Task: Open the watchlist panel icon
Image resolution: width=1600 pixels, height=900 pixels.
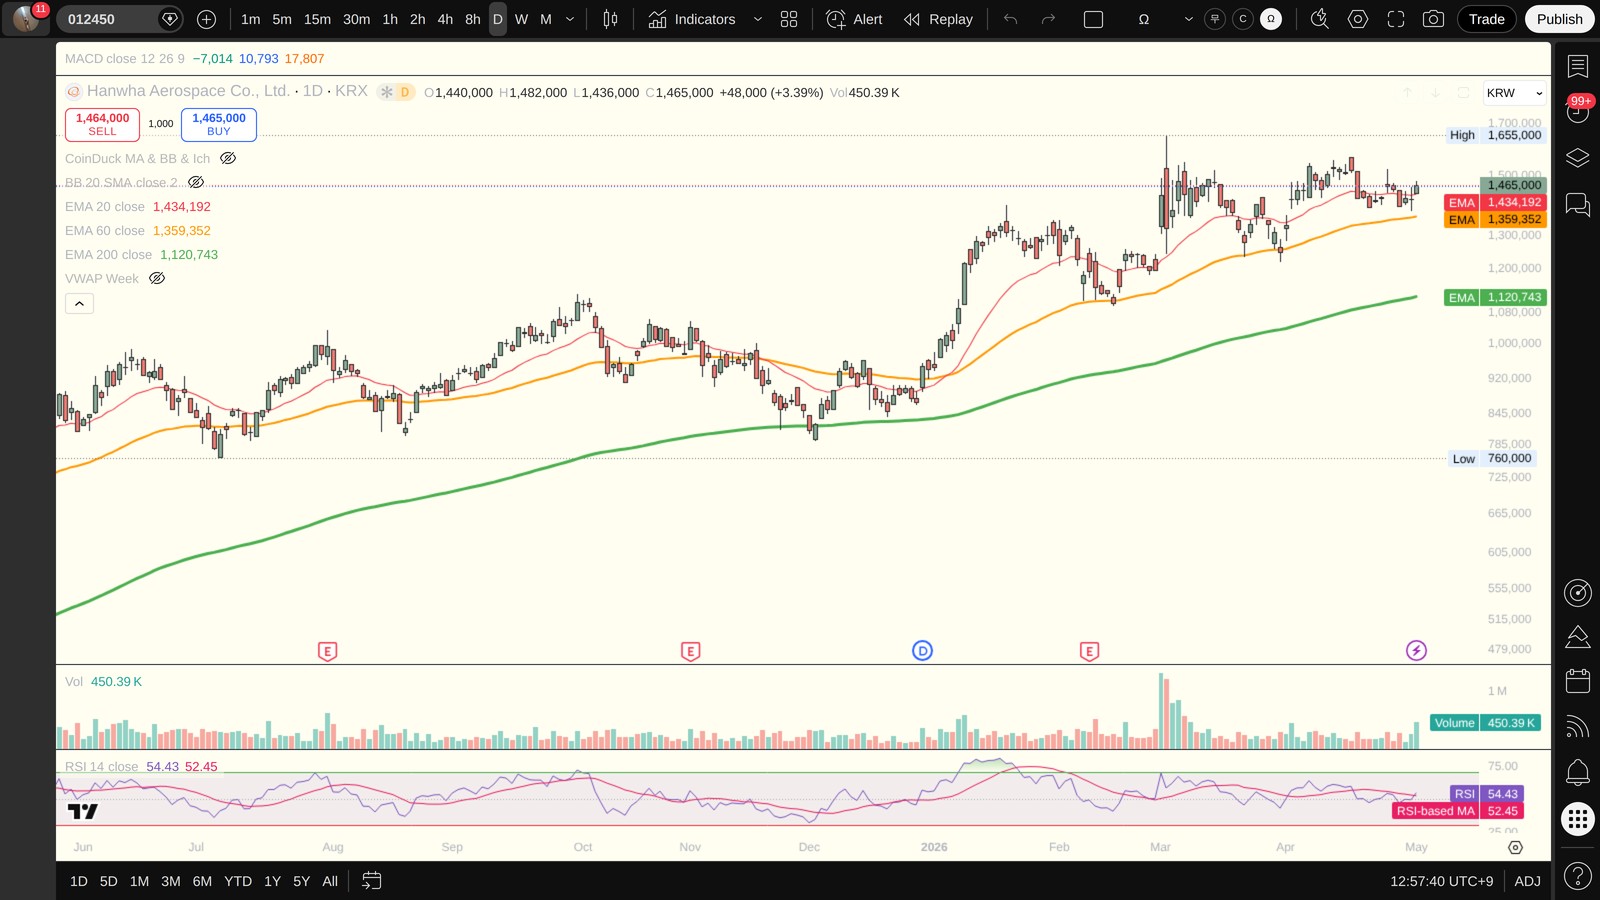Action: coord(1578,66)
